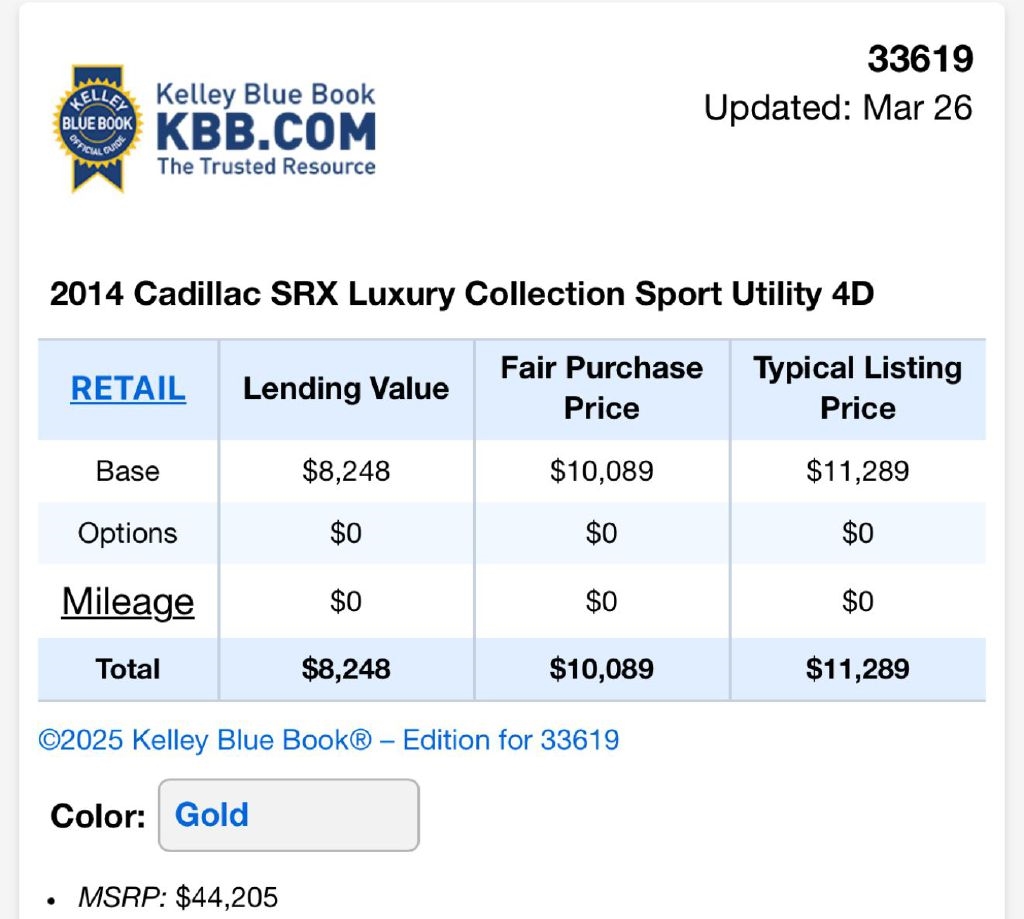Screen dimensions: 1024x919
Task: Click the Total fair purchase price $10,089
Action: coord(602,669)
